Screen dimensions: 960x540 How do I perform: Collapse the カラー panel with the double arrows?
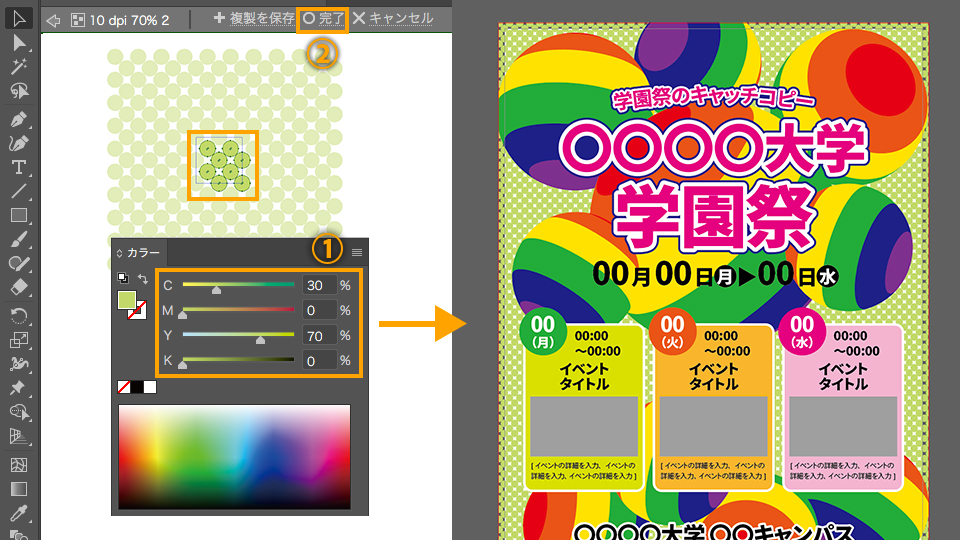click(x=119, y=253)
